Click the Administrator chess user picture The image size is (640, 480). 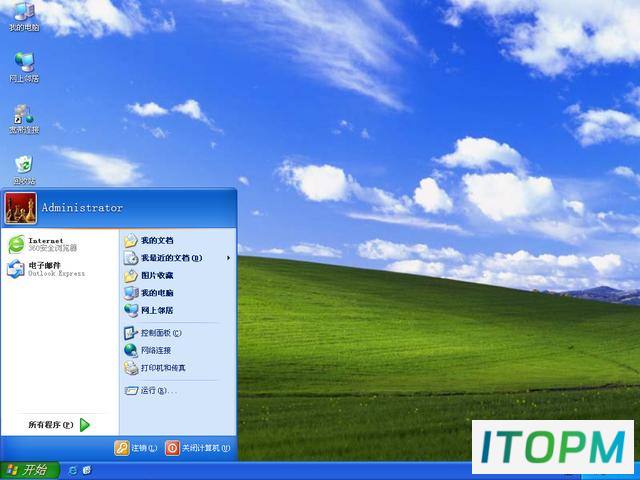click(x=20, y=208)
